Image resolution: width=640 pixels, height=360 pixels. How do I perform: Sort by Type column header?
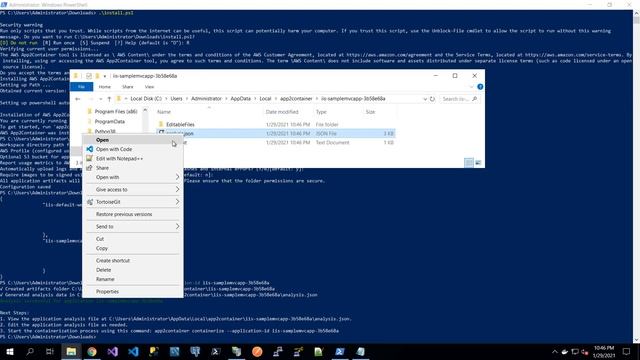pos(321,112)
